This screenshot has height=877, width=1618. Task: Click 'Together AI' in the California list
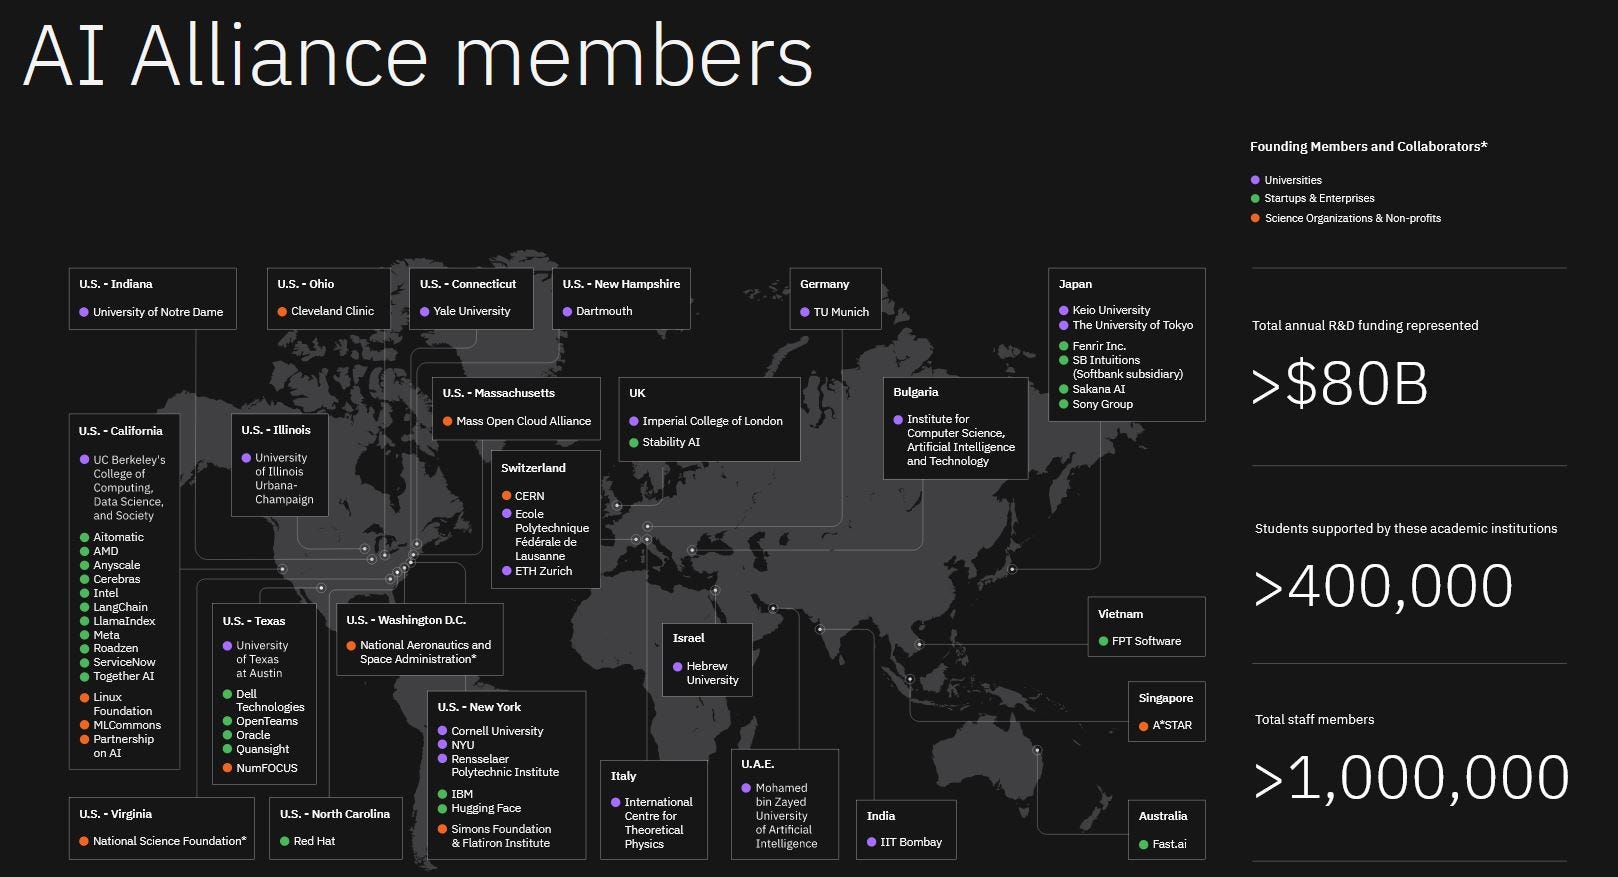124,676
